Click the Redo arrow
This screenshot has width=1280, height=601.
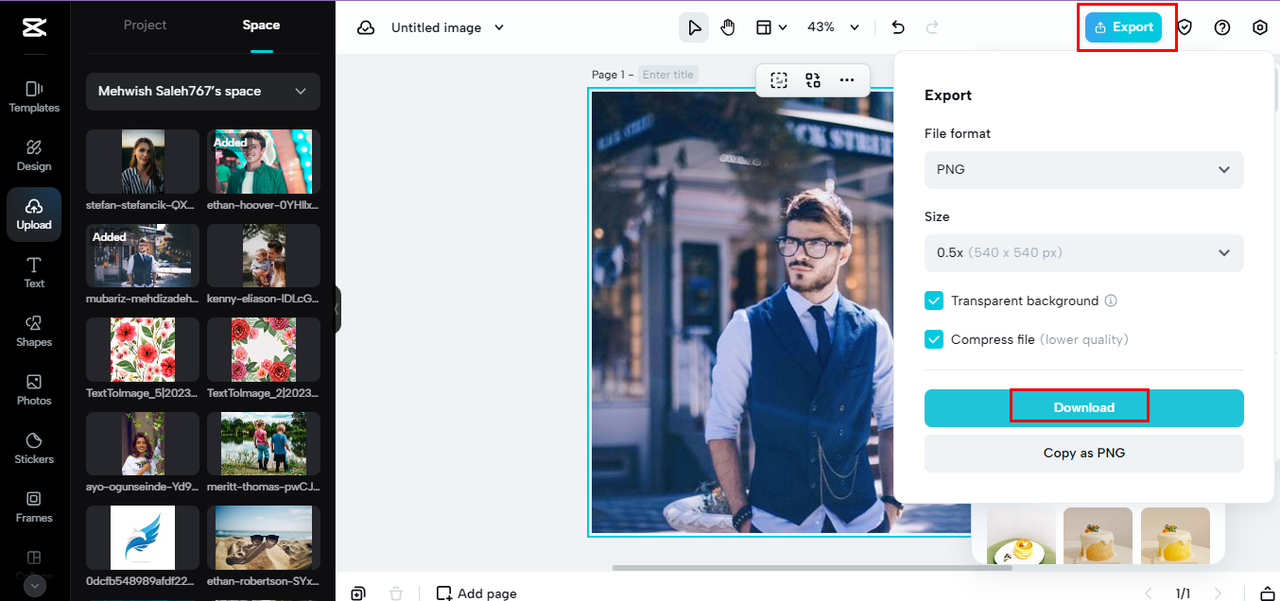(x=932, y=27)
